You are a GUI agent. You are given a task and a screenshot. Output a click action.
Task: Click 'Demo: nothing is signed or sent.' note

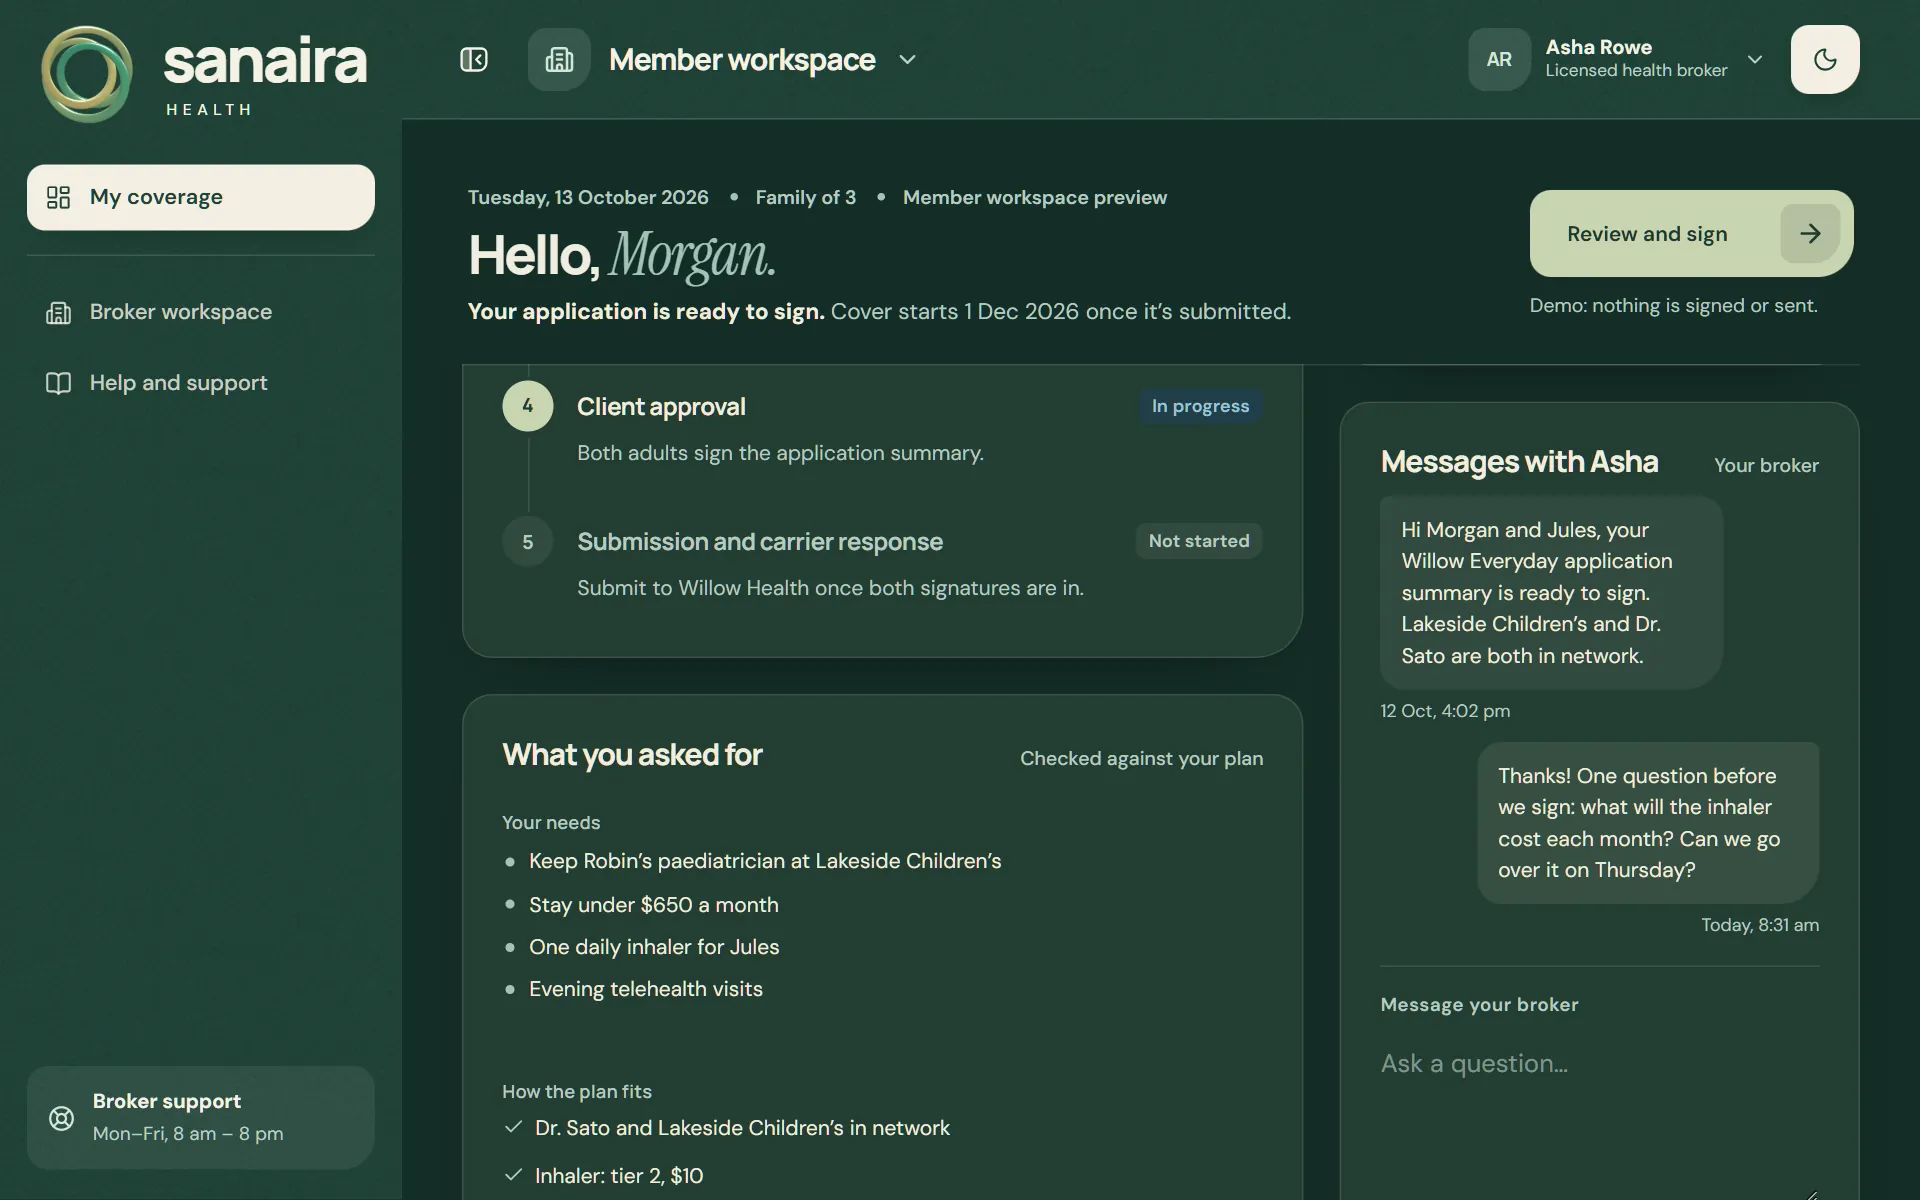click(1673, 306)
